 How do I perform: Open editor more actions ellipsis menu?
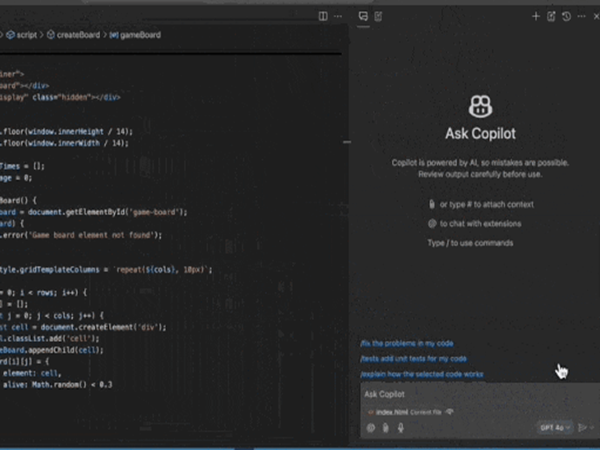(x=339, y=16)
